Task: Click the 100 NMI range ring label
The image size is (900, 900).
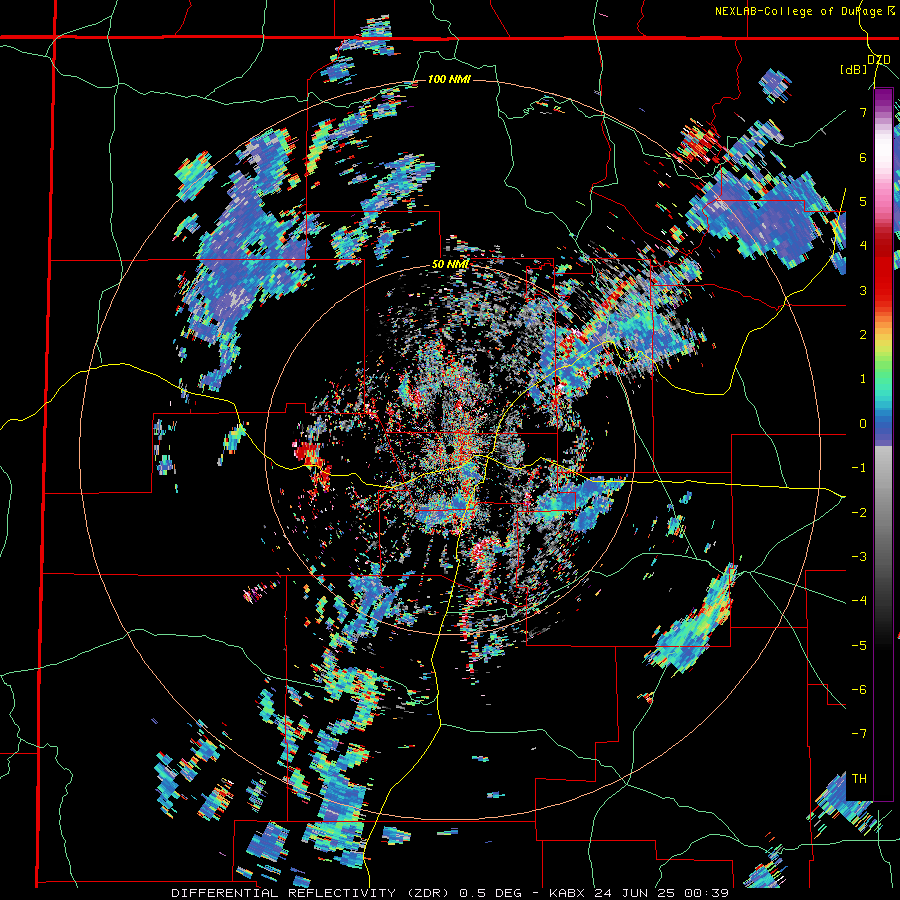Action: pyautogui.click(x=449, y=79)
